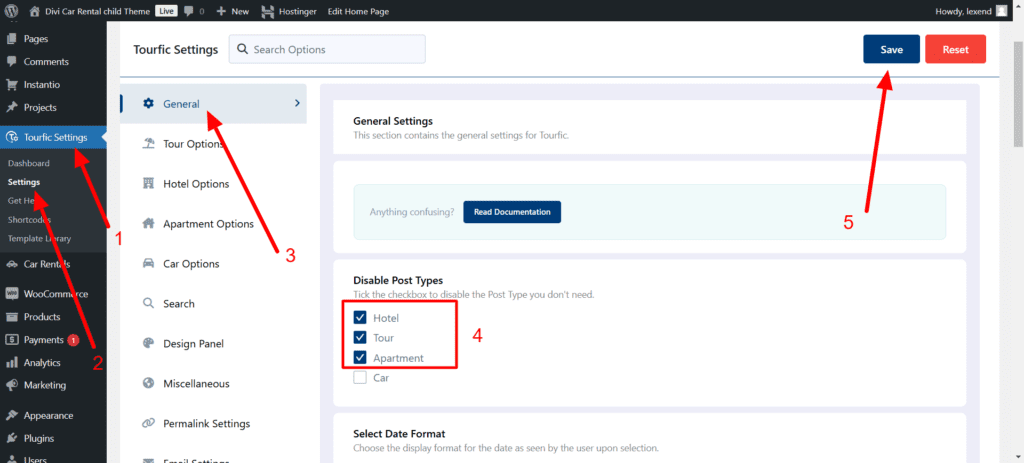Click the plus icon beside New
Viewport: 1024px width, 463px height.
pos(221,11)
